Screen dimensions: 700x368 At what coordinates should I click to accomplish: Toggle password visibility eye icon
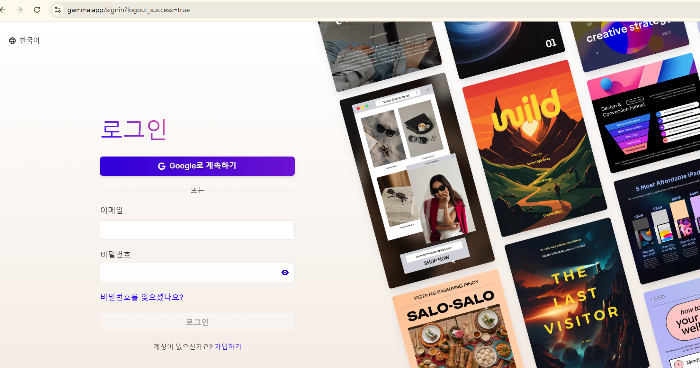pyautogui.click(x=285, y=272)
